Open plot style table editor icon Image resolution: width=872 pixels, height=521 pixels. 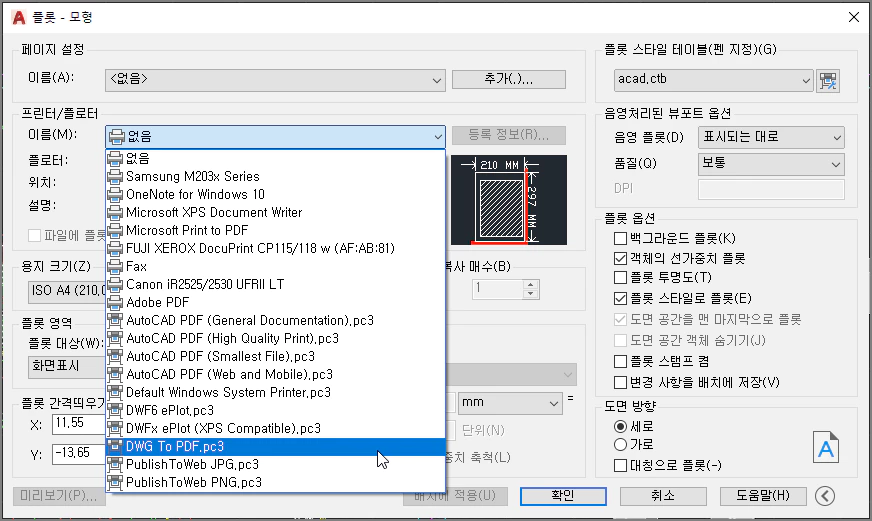(x=828, y=81)
